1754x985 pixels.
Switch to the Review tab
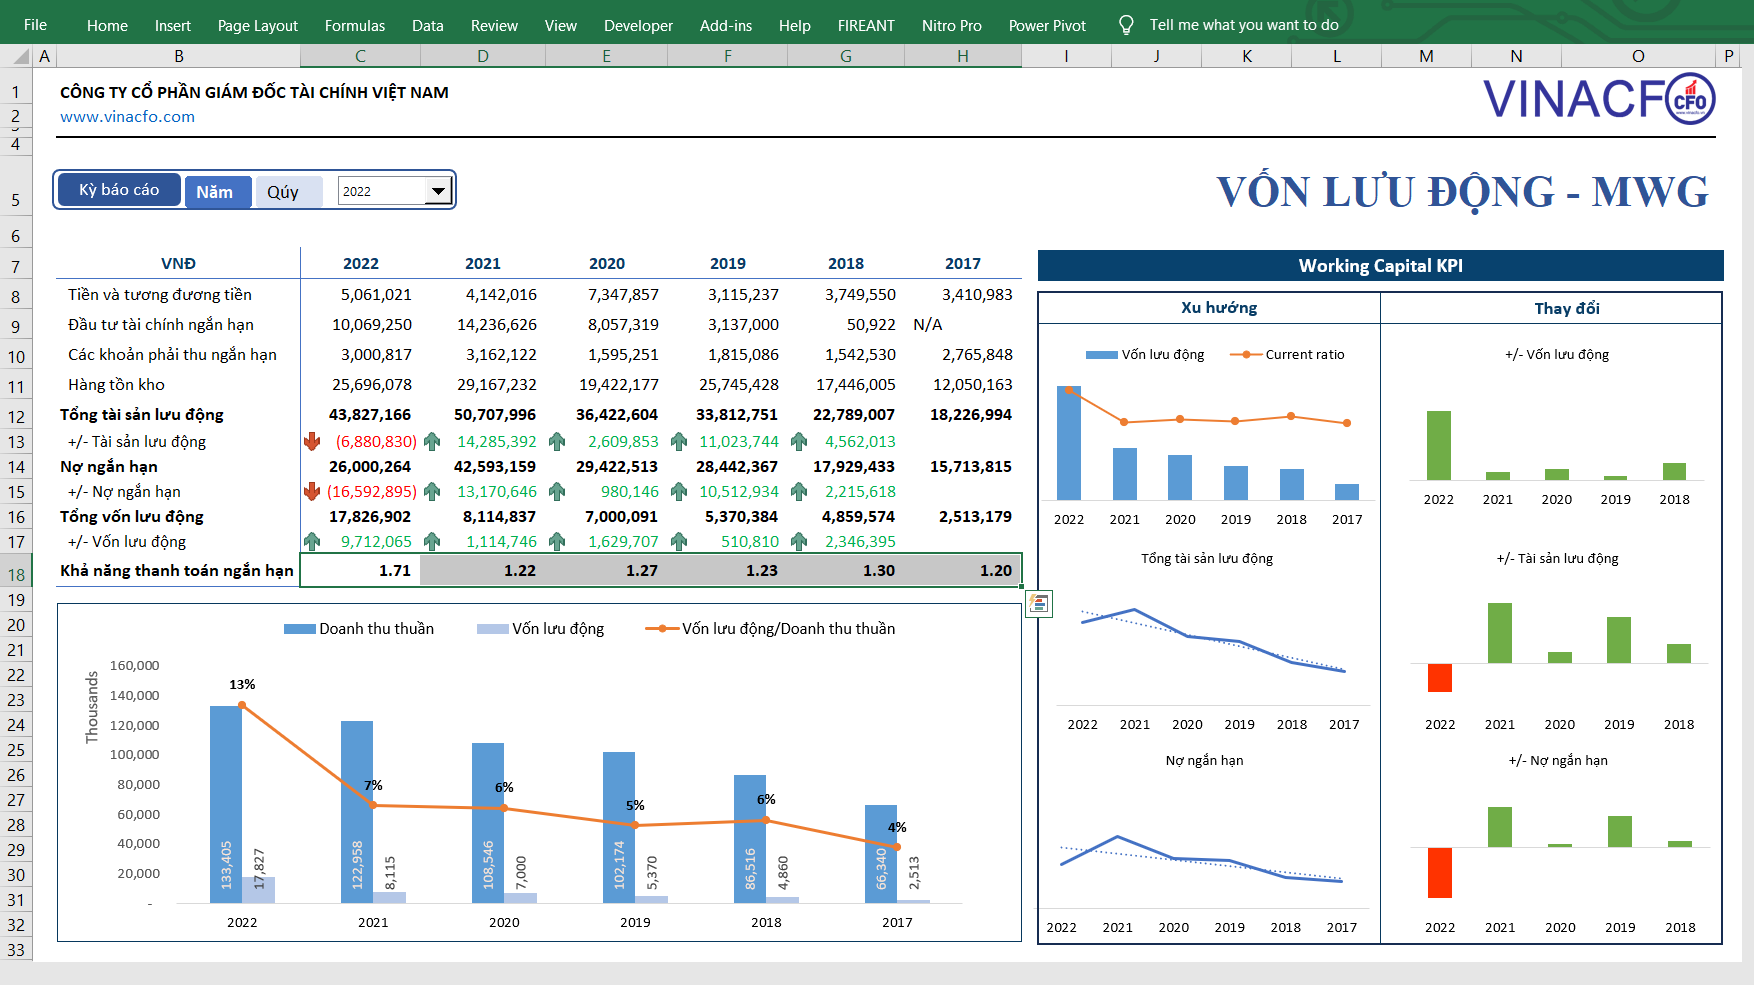point(494,25)
